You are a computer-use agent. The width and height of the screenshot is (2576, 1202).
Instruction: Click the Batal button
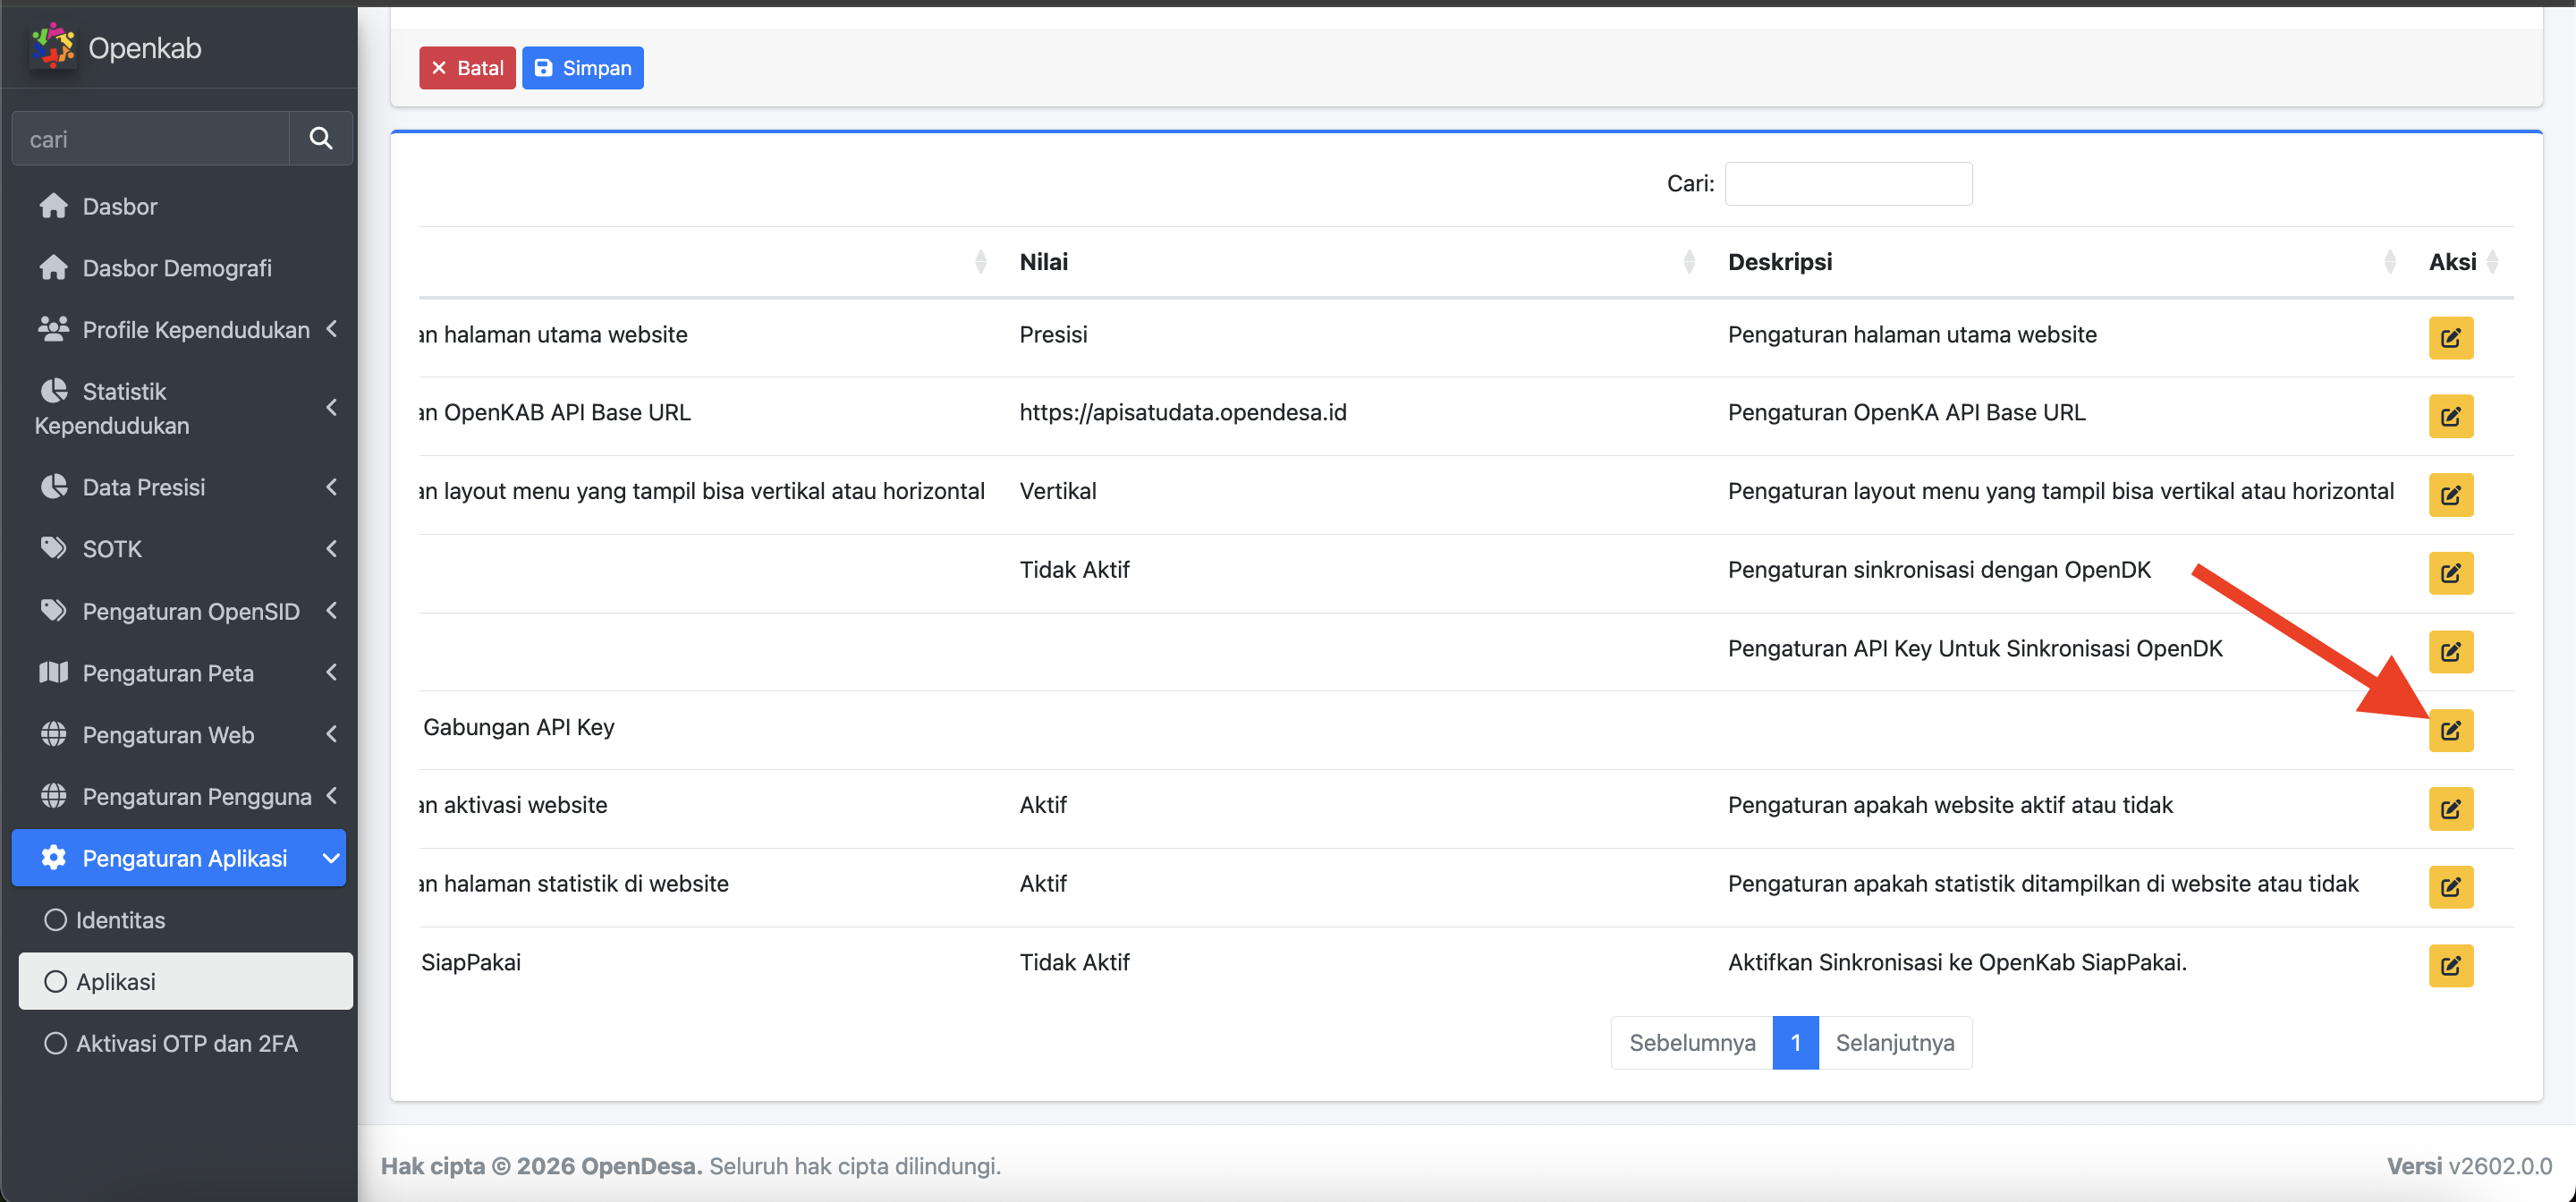(x=467, y=68)
